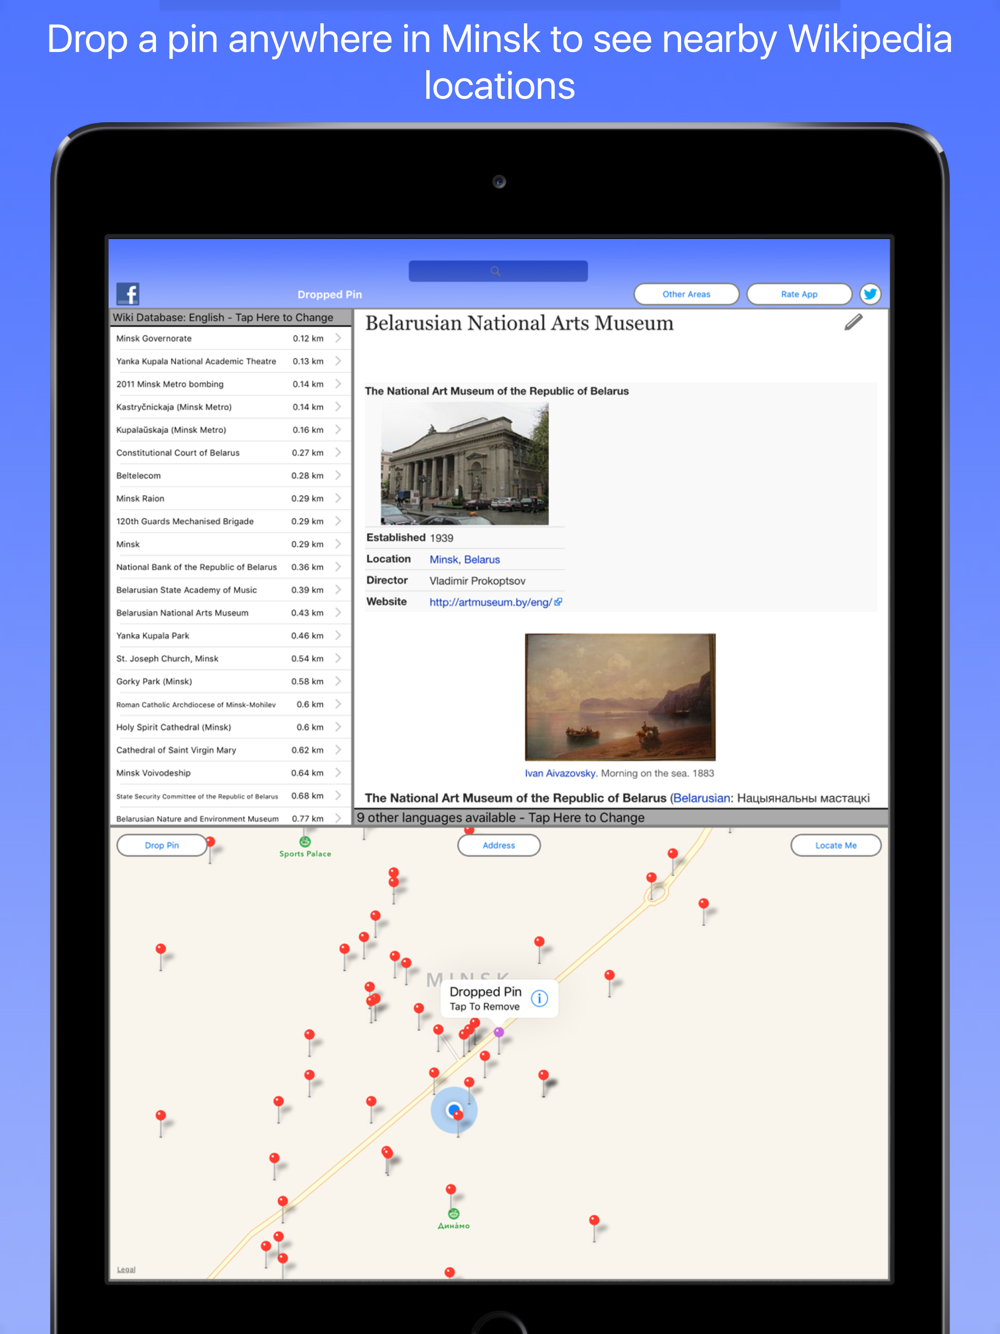Click the pencil edit icon
Screen dimensions: 1000x1334
click(x=853, y=322)
